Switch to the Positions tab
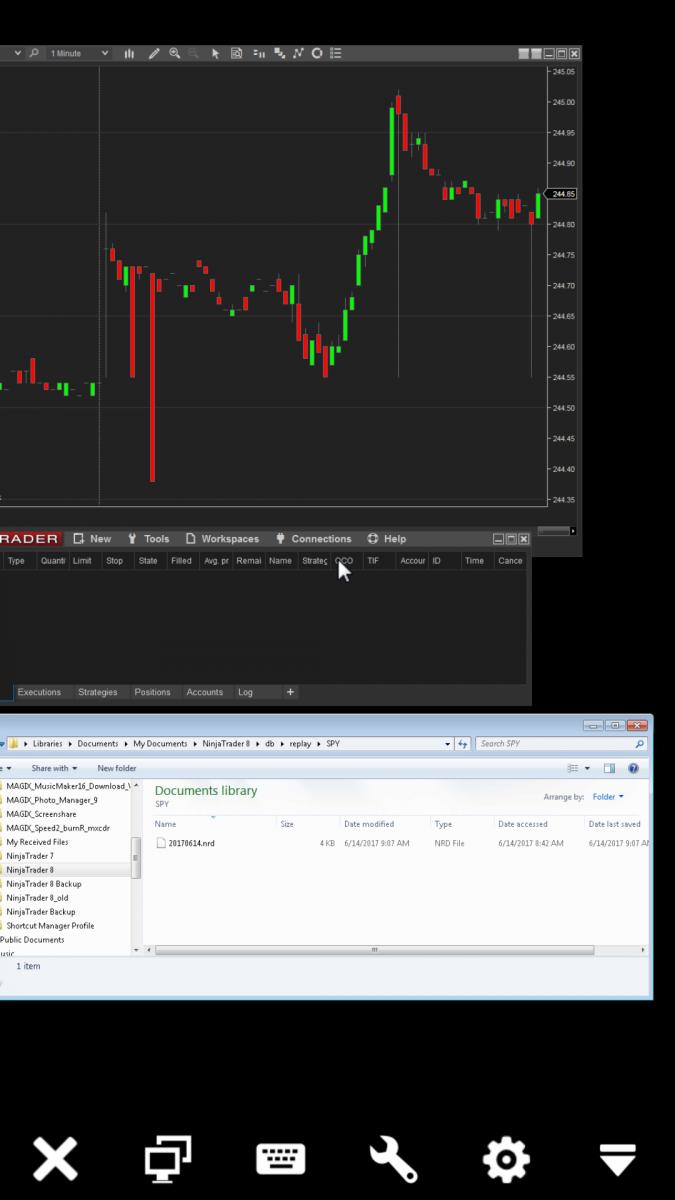This screenshot has width=675, height=1200. [152, 692]
